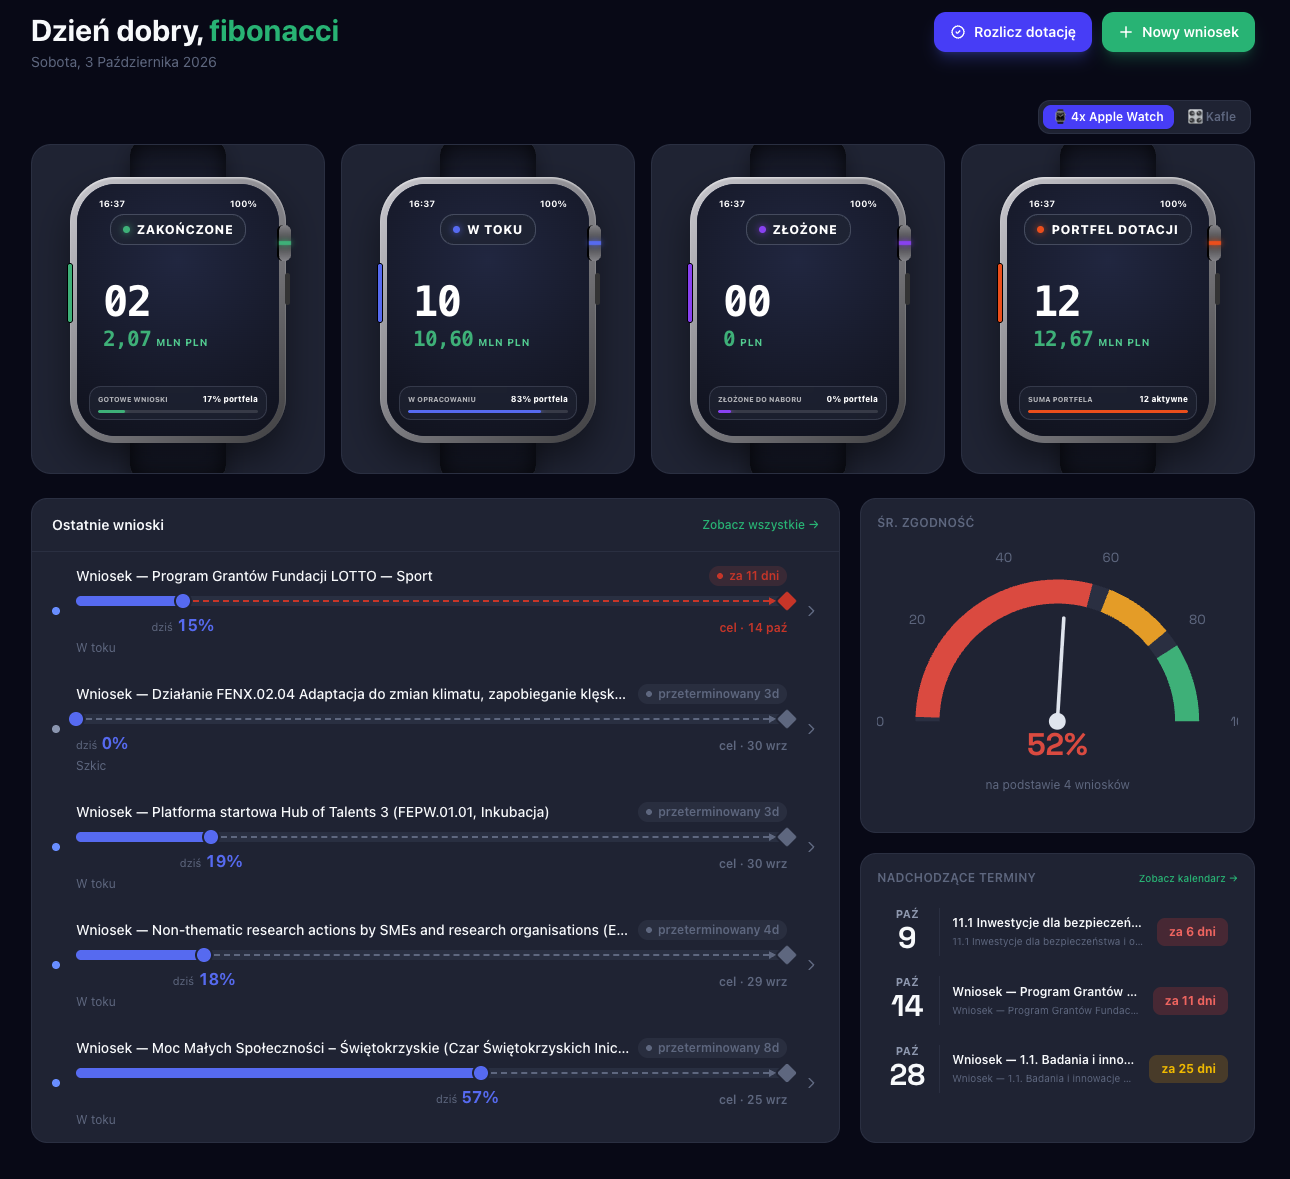
Task: Expand the FENX.02.04 row chevron
Action: 811,729
